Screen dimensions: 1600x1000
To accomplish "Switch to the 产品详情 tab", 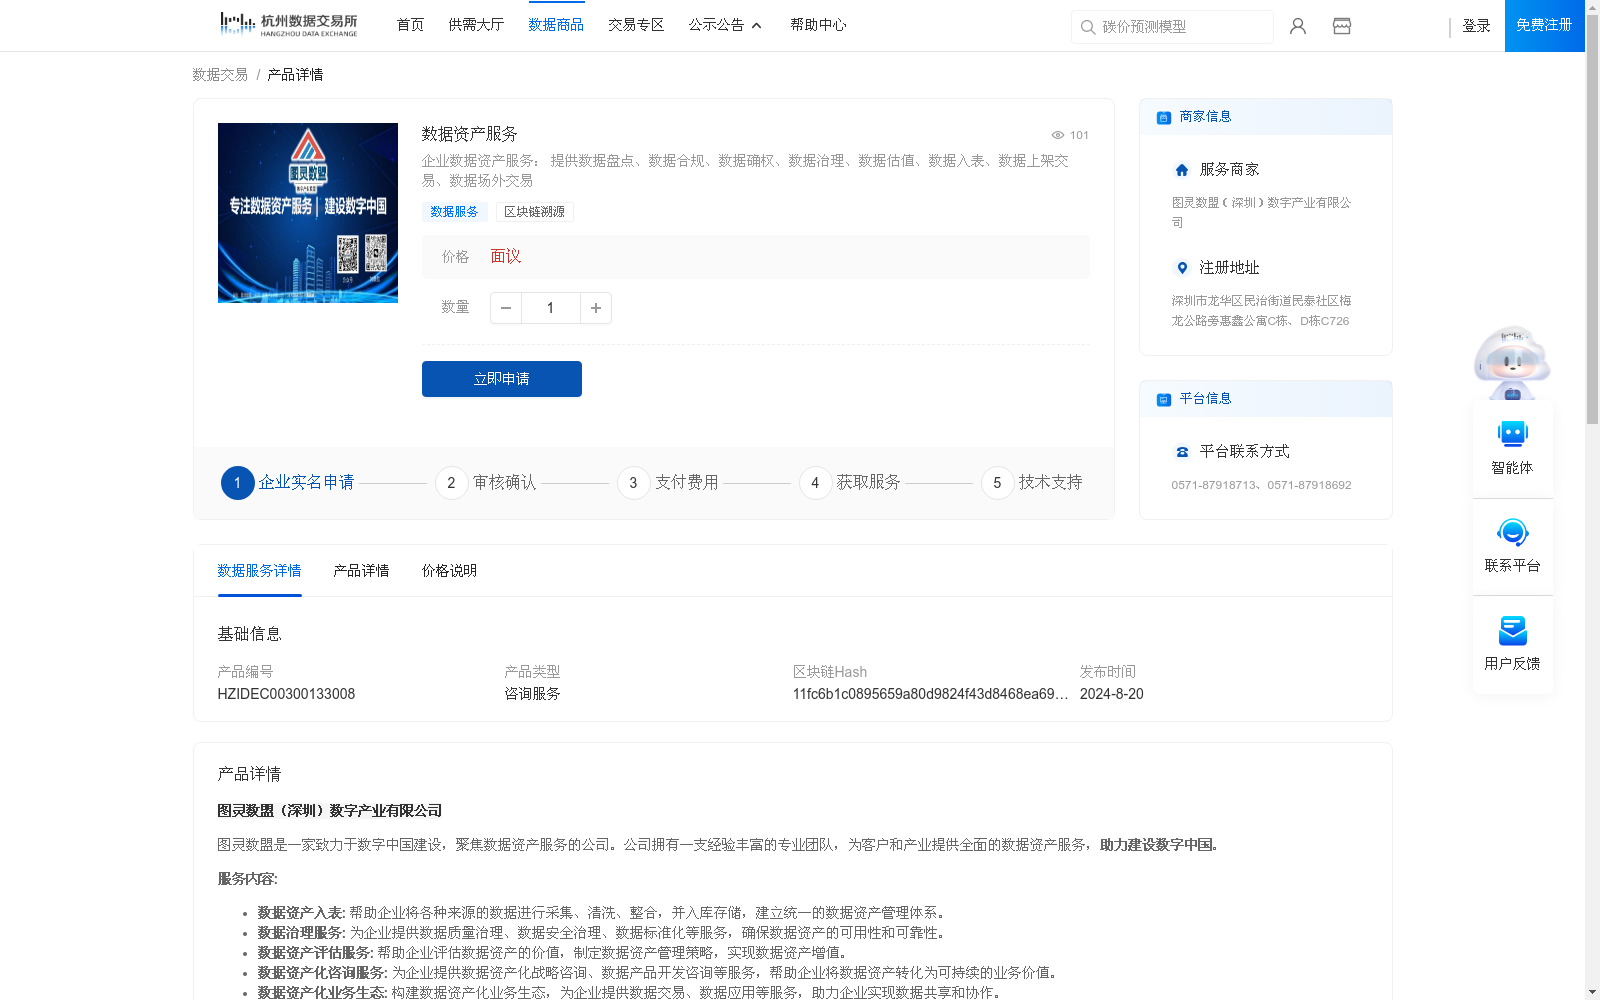I will coord(361,571).
